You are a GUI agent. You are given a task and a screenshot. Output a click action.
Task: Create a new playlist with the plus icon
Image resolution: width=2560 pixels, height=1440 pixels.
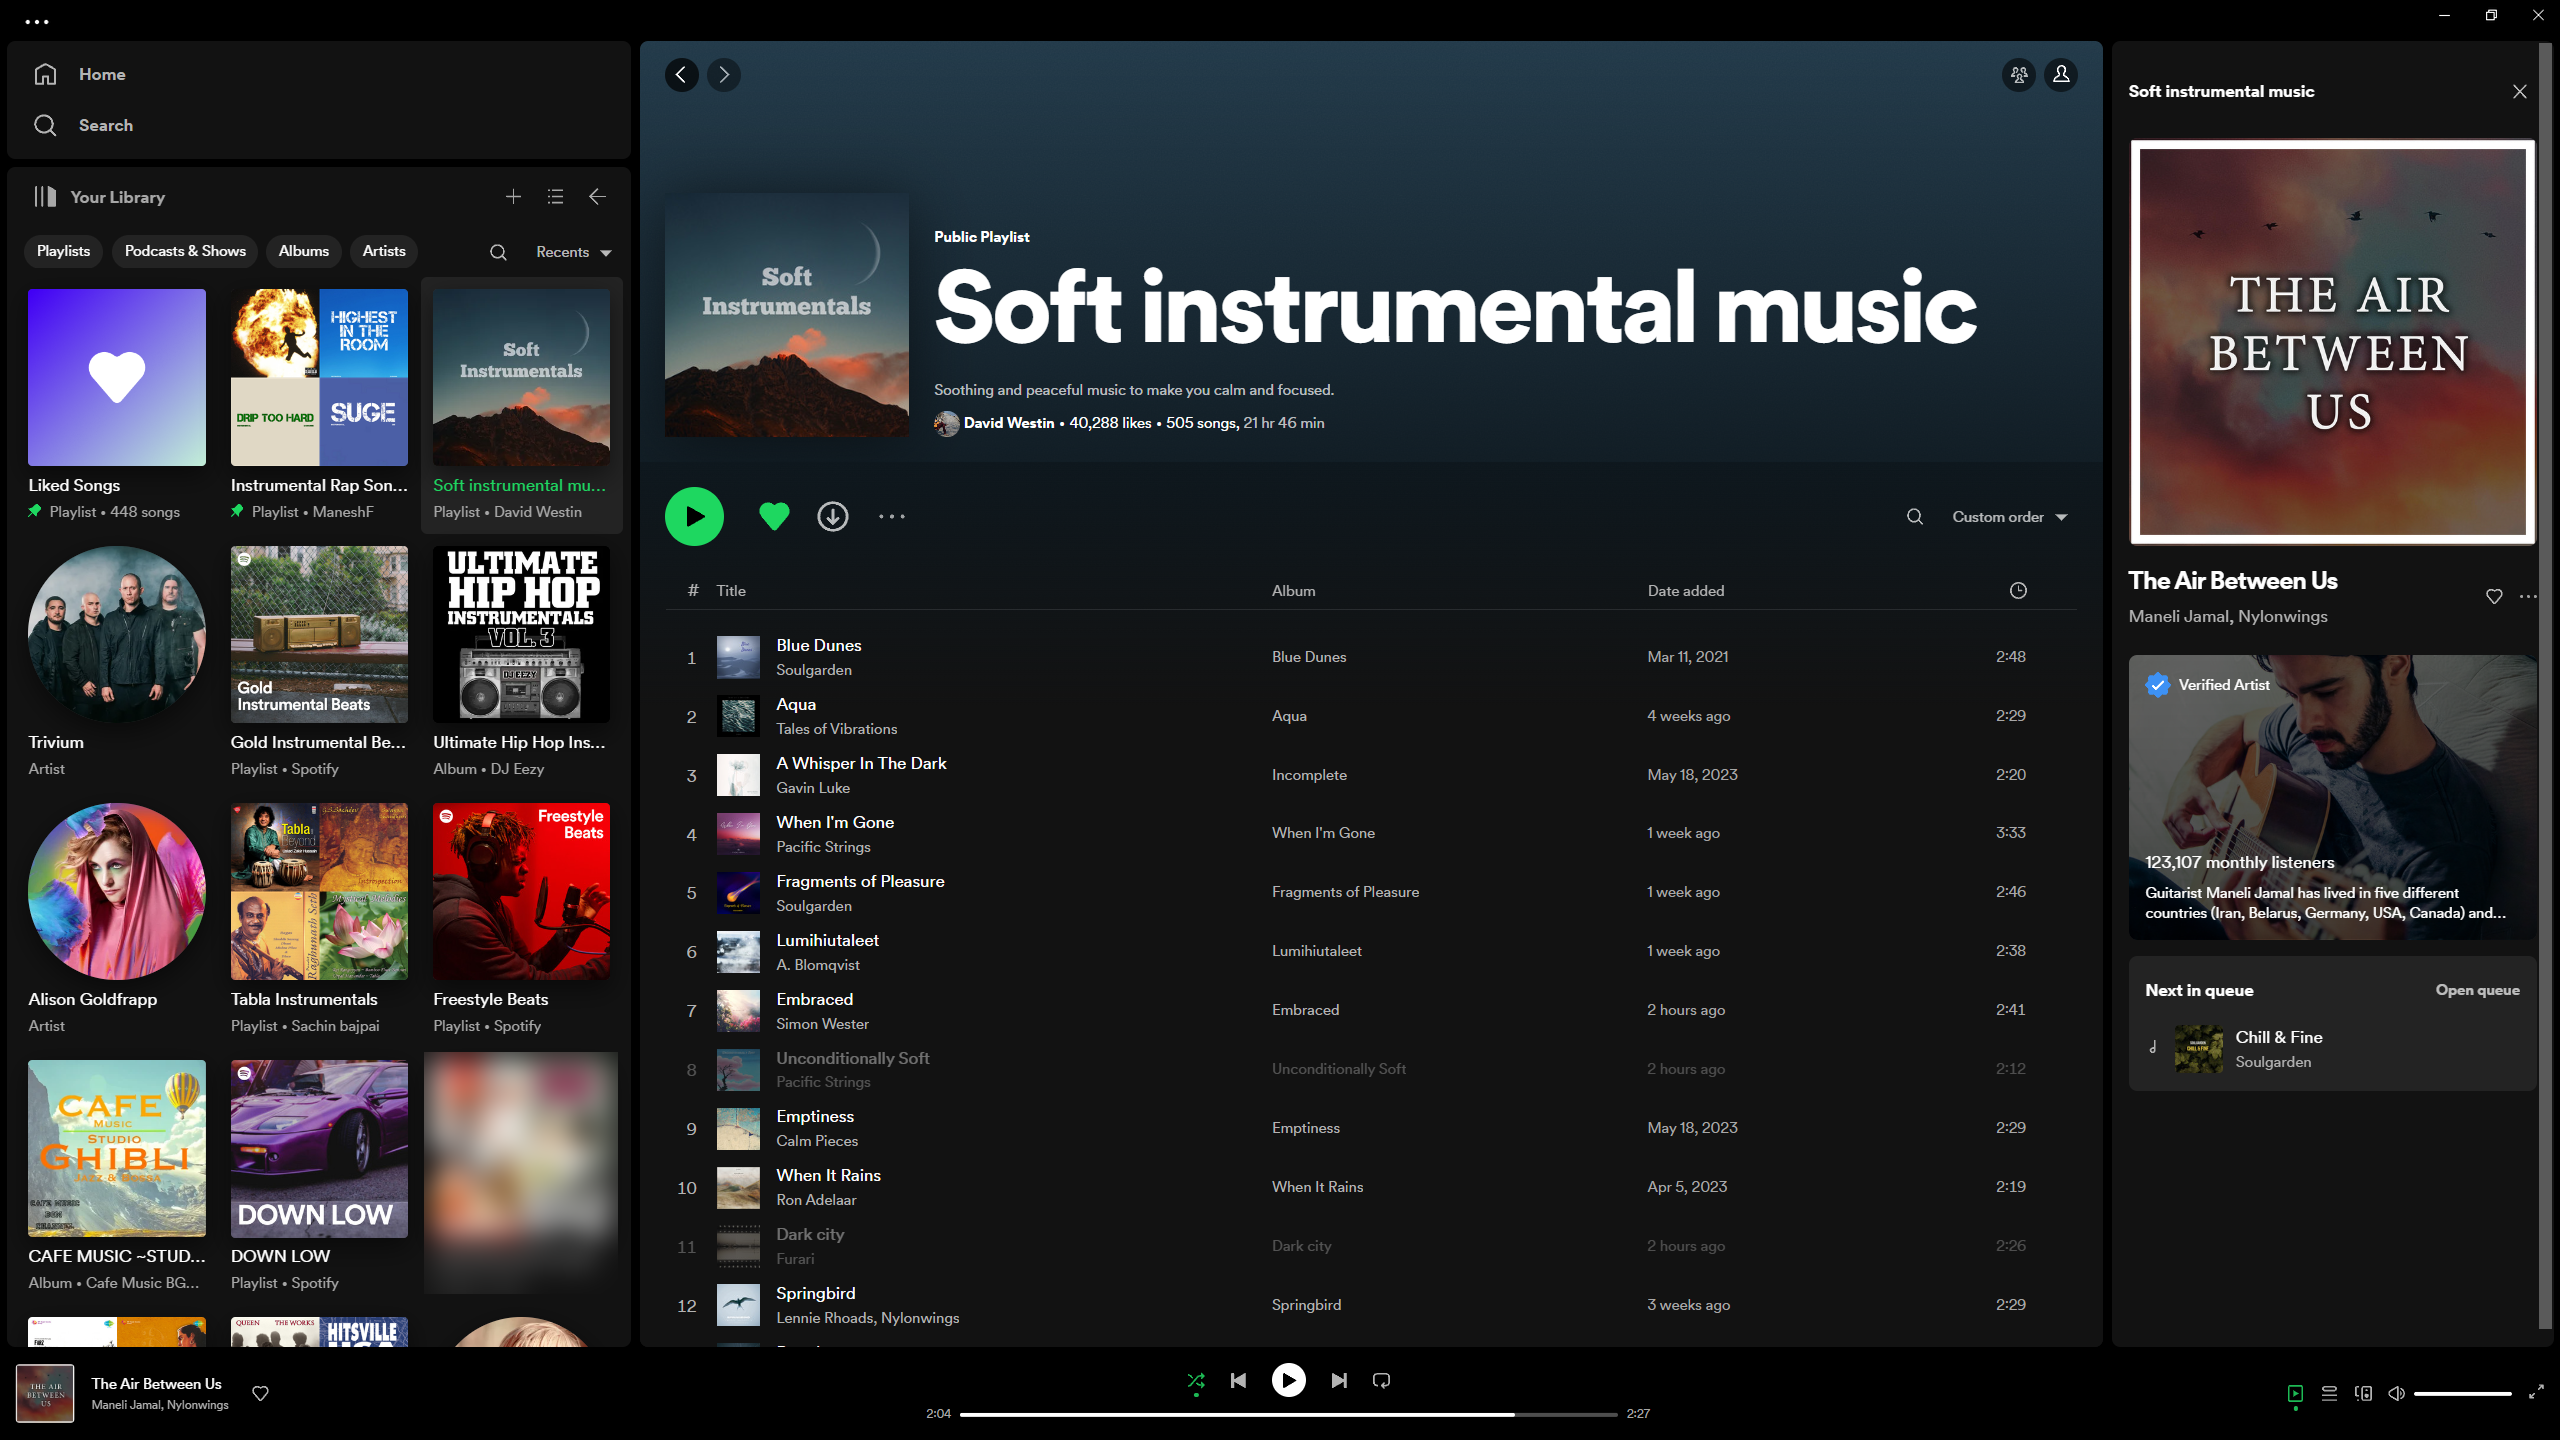(x=513, y=196)
